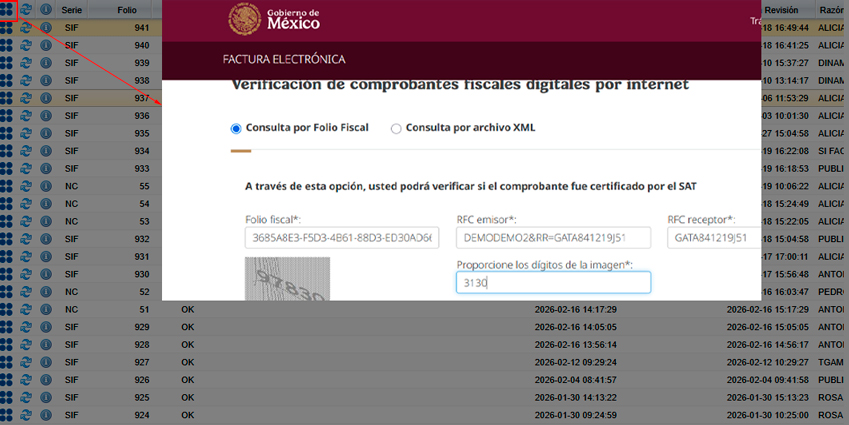This screenshot has height=425, width=849.
Task: Click the refresh arrows icon for folio 937
Action: 26,98
